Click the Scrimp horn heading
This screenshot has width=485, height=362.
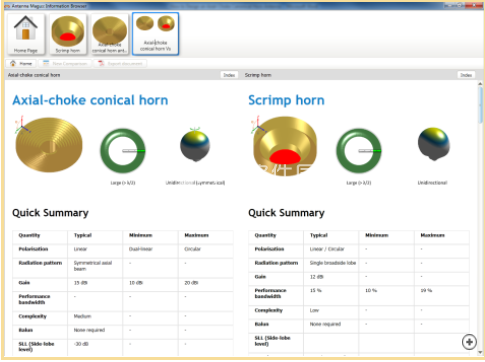coord(286,100)
